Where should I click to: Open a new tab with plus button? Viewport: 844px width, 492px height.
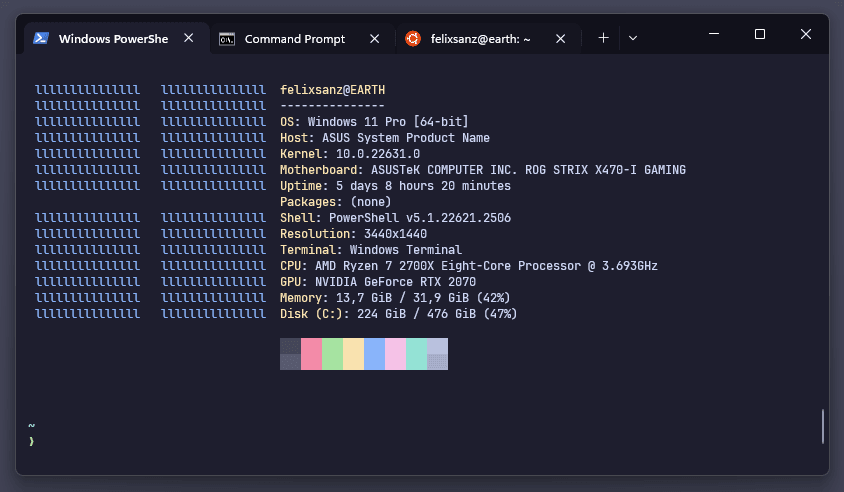pyautogui.click(x=603, y=38)
